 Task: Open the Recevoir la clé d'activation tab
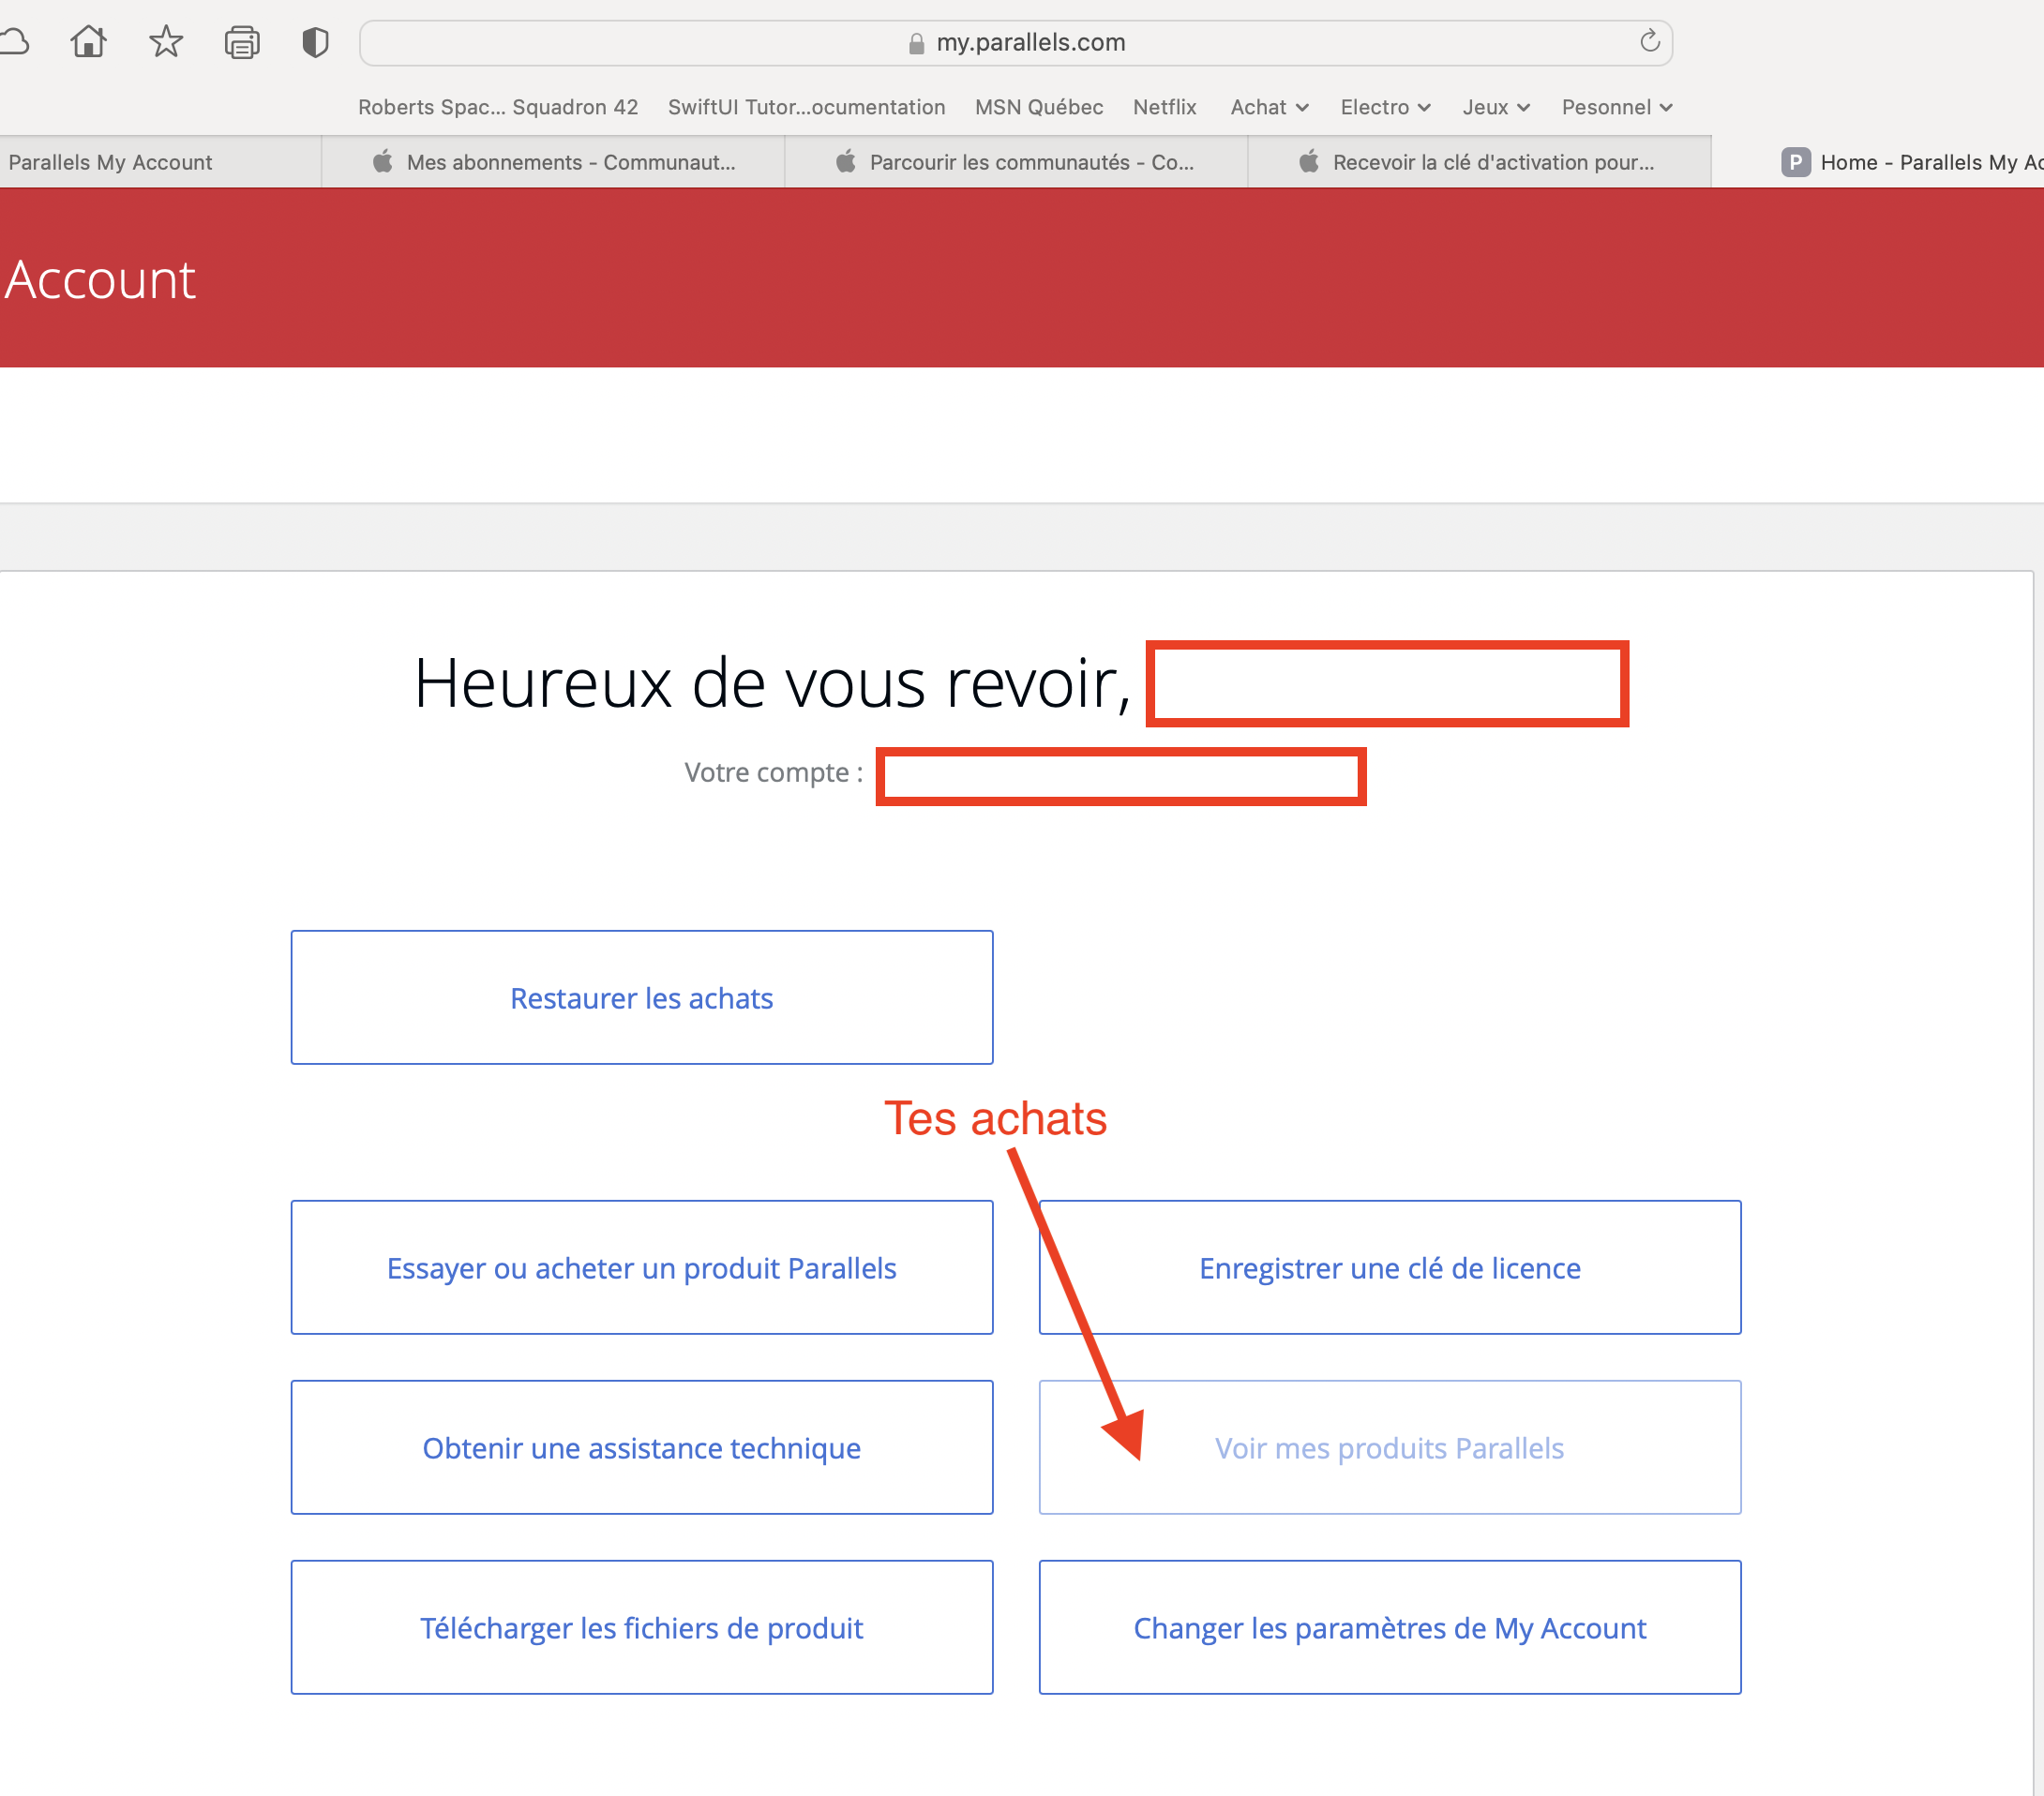pos(1479,162)
